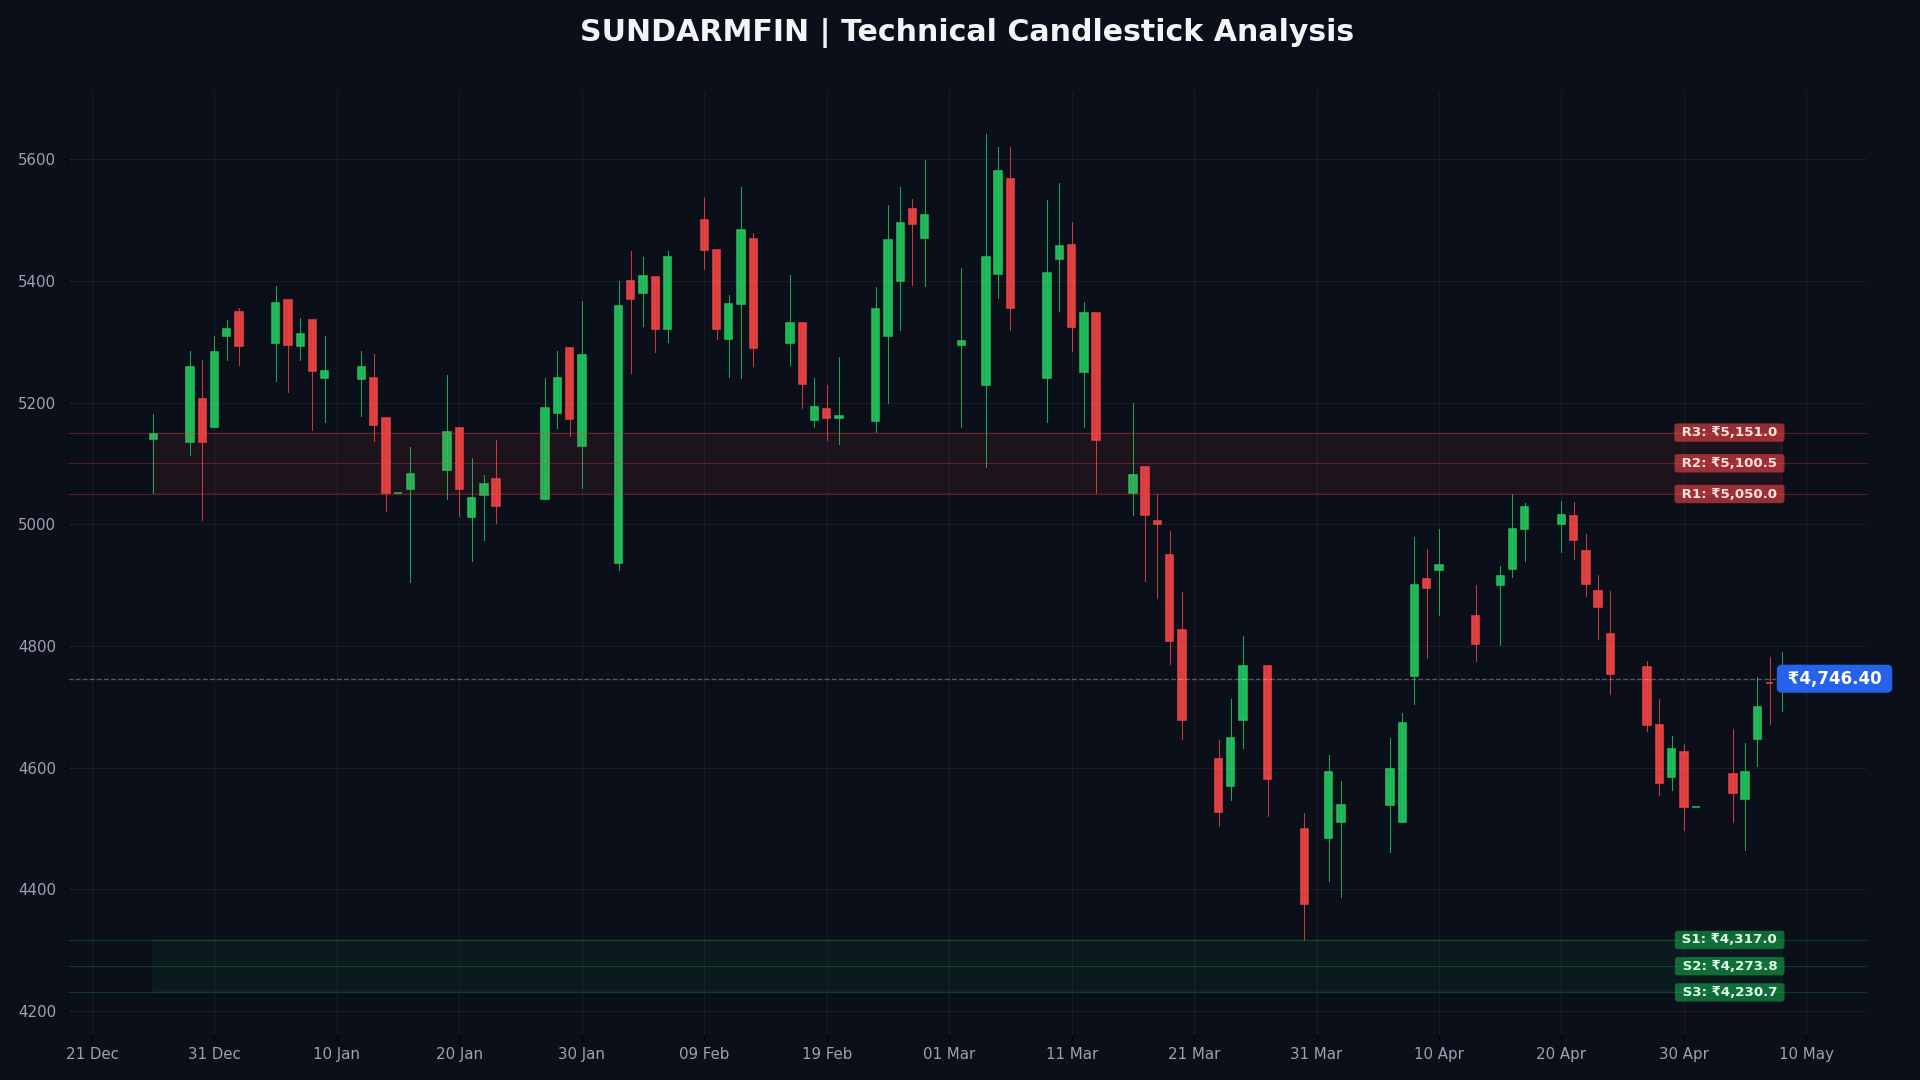
Task: Click the 09 Feb date label
Action: click(x=704, y=1054)
